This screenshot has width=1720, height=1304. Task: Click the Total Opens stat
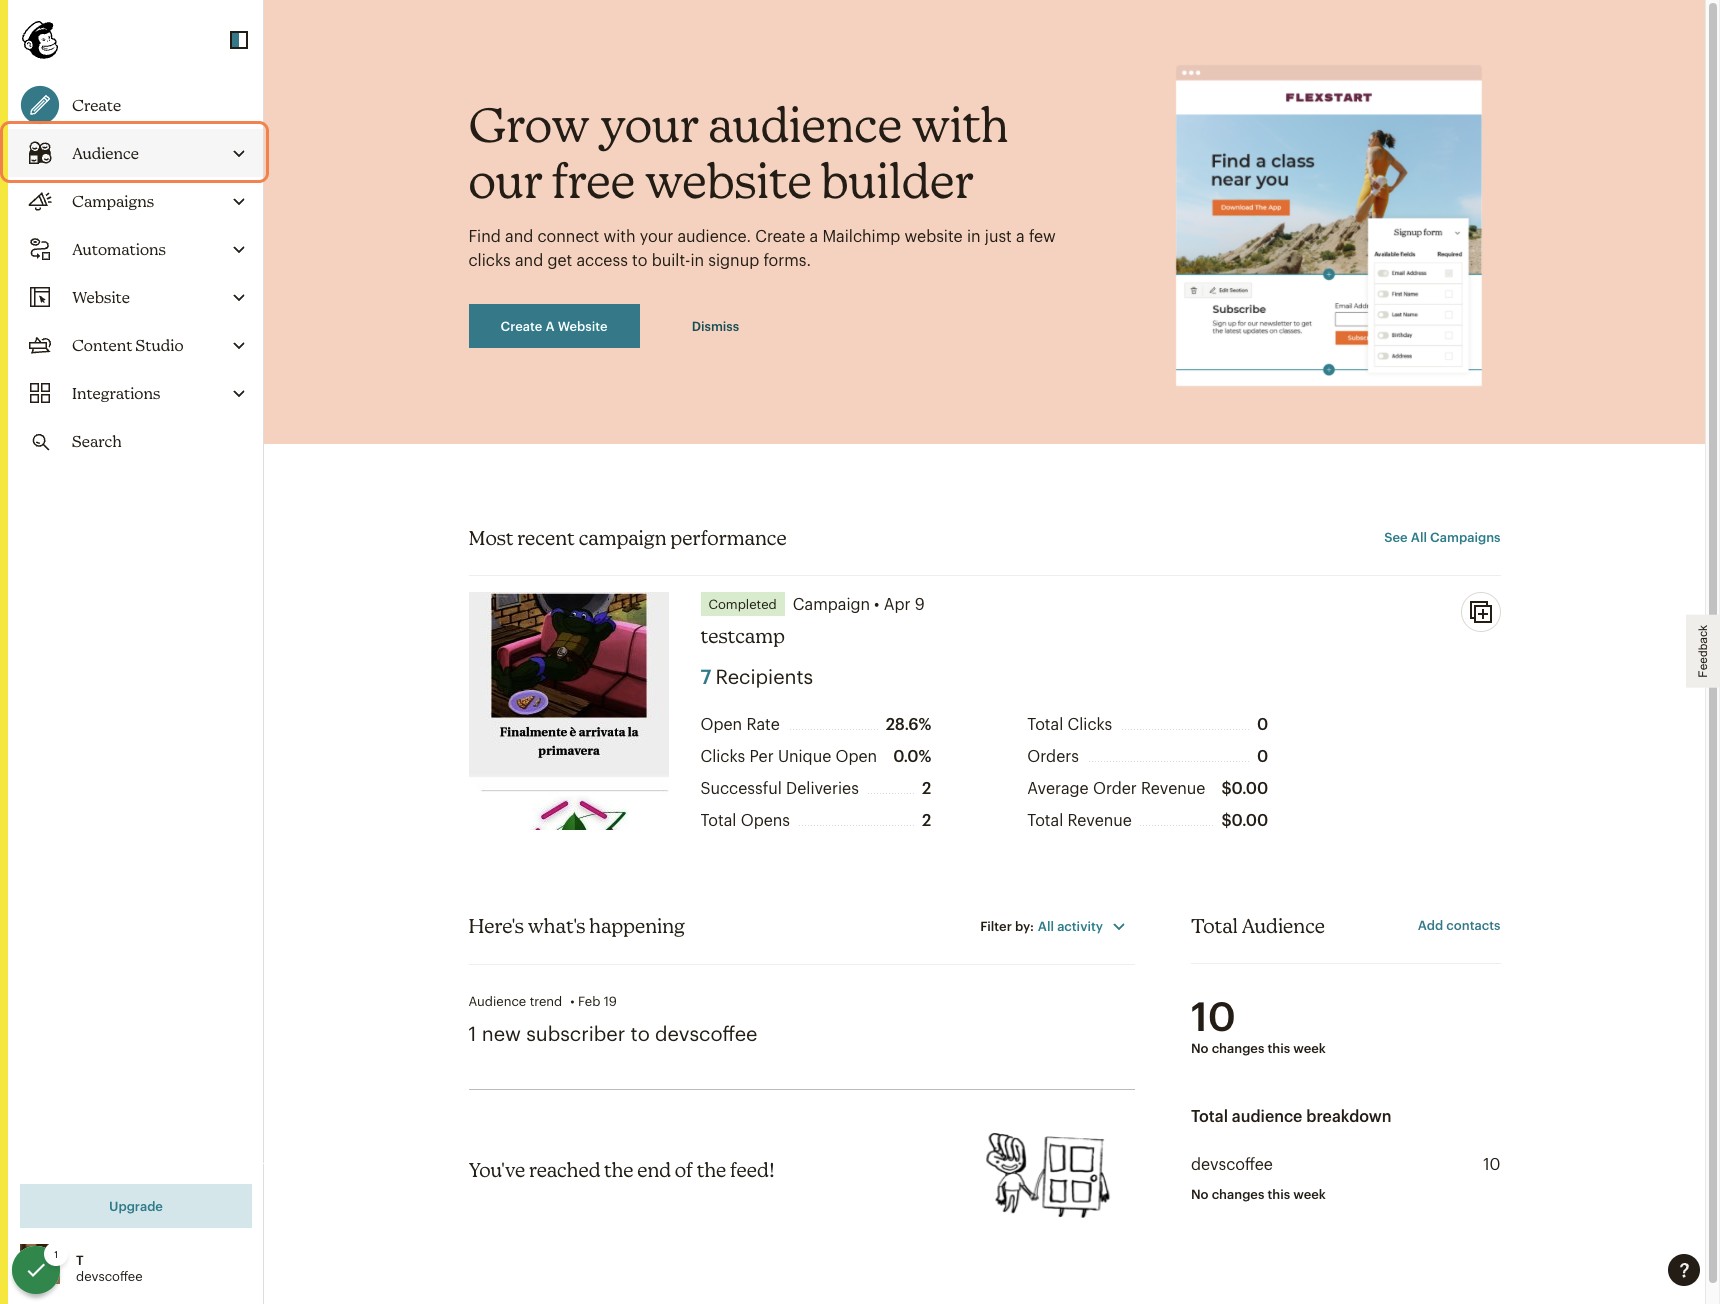pyautogui.click(x=816, y=820)
